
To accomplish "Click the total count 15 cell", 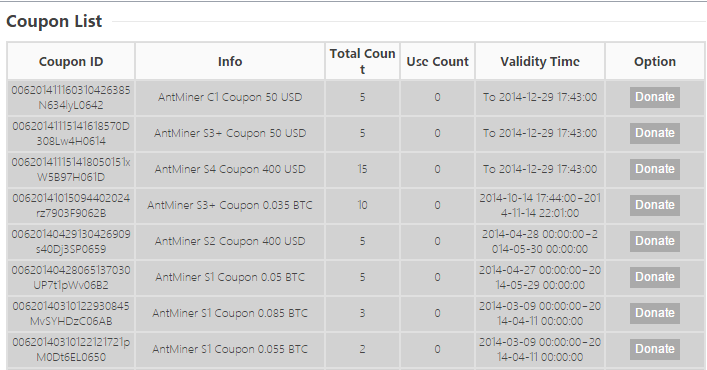I will pyautogui.click(x=363, y=169).
